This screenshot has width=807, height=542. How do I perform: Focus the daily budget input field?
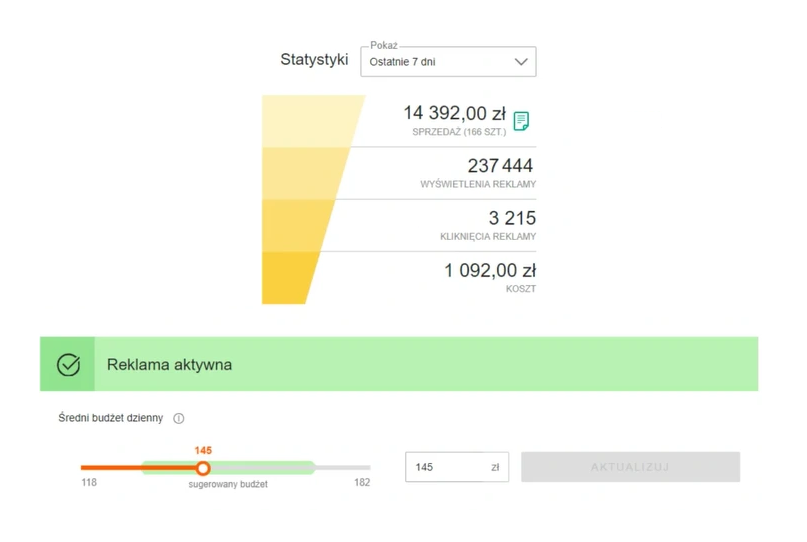click(445, 467)
